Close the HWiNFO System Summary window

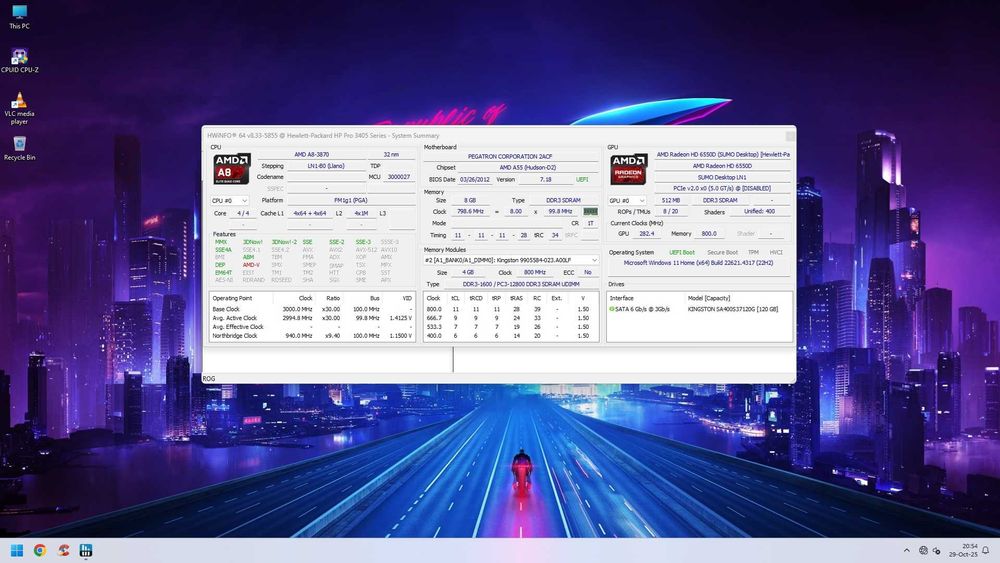(790, 136)
